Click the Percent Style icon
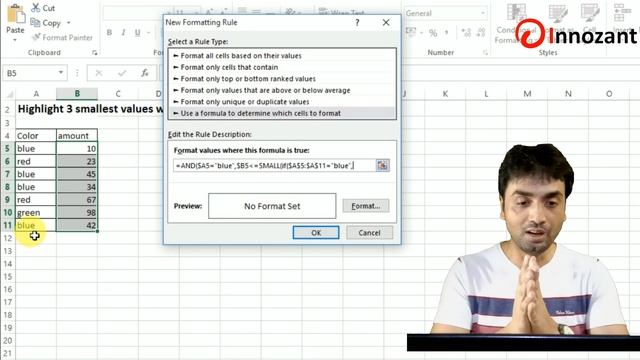Screen dimensions: 640x360 pos(433,33)
